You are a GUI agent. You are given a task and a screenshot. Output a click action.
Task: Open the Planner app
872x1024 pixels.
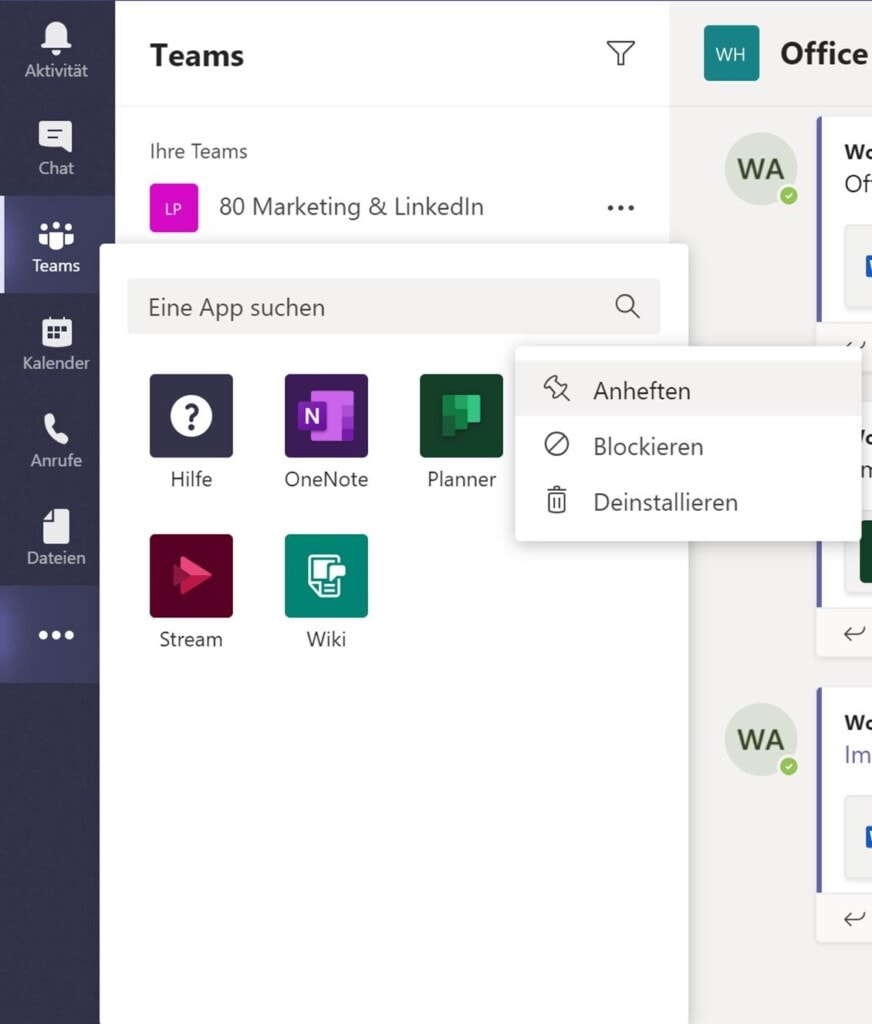click(461, 432)
